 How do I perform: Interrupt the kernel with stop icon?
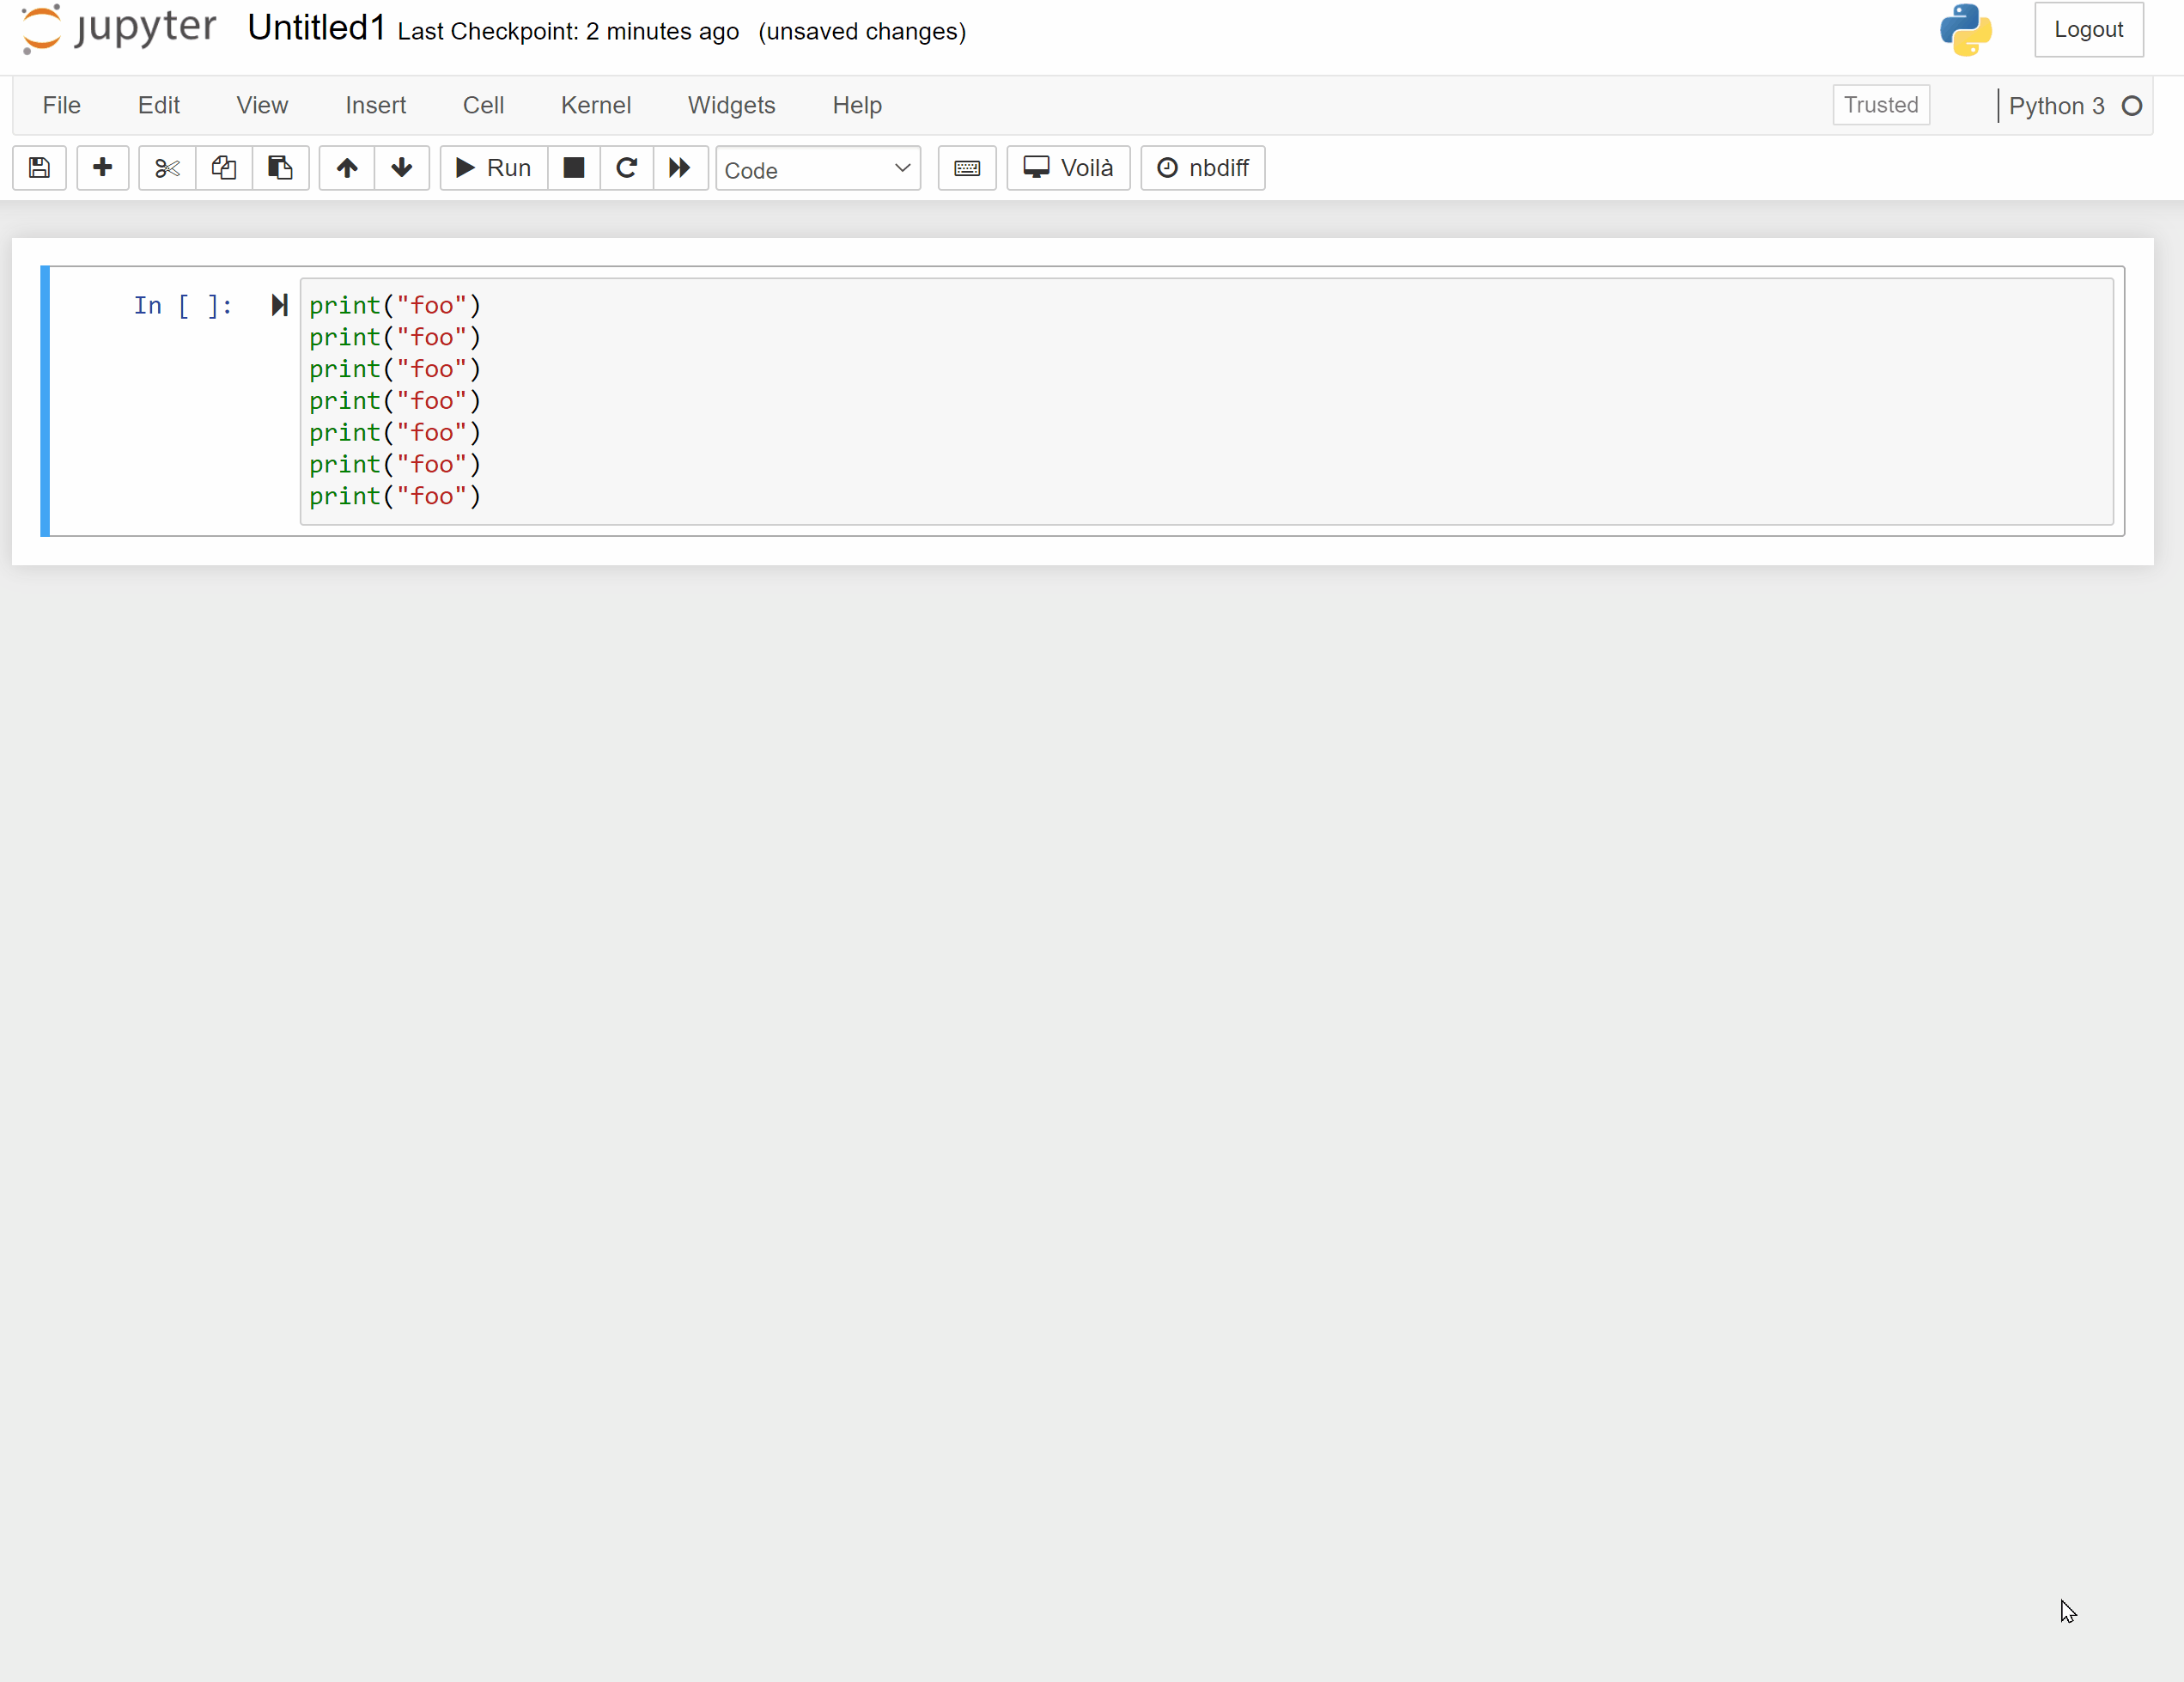coord(574,168)
